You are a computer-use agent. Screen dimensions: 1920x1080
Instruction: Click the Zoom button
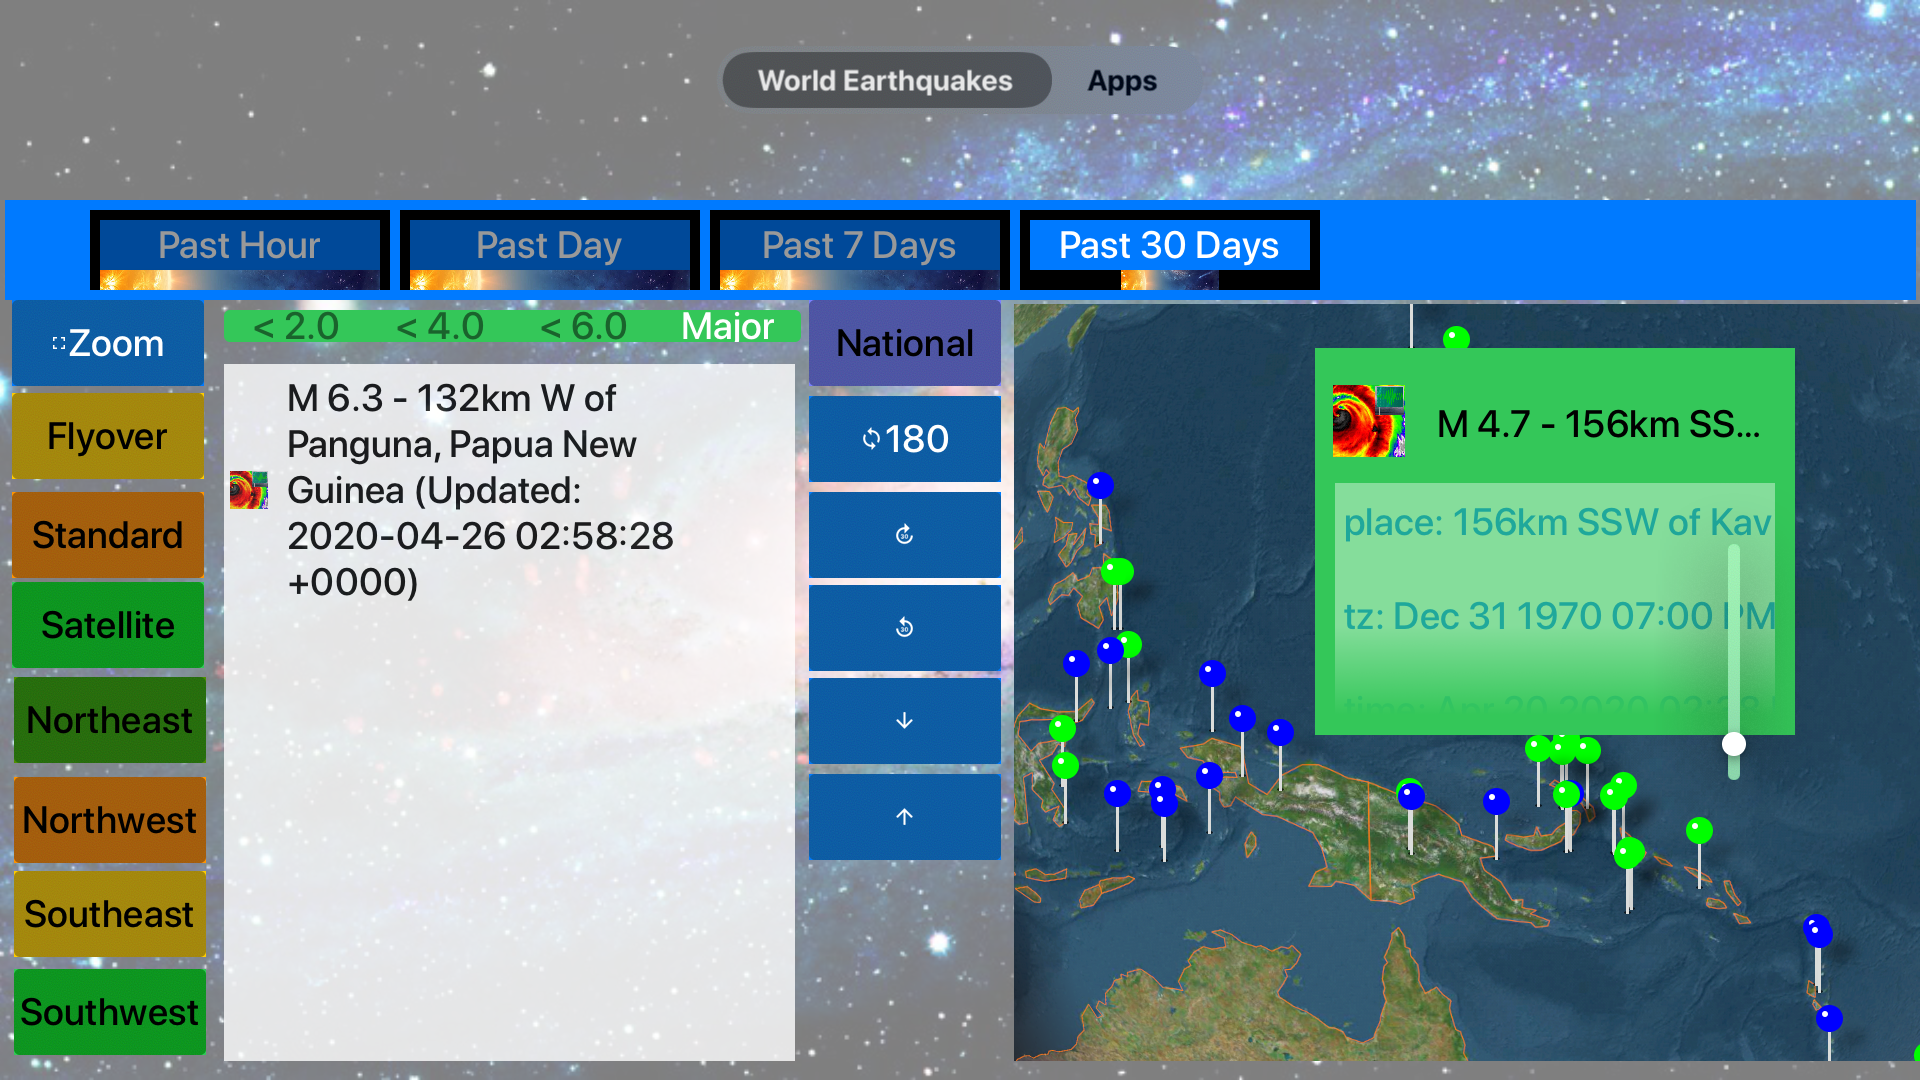[108, 343]
